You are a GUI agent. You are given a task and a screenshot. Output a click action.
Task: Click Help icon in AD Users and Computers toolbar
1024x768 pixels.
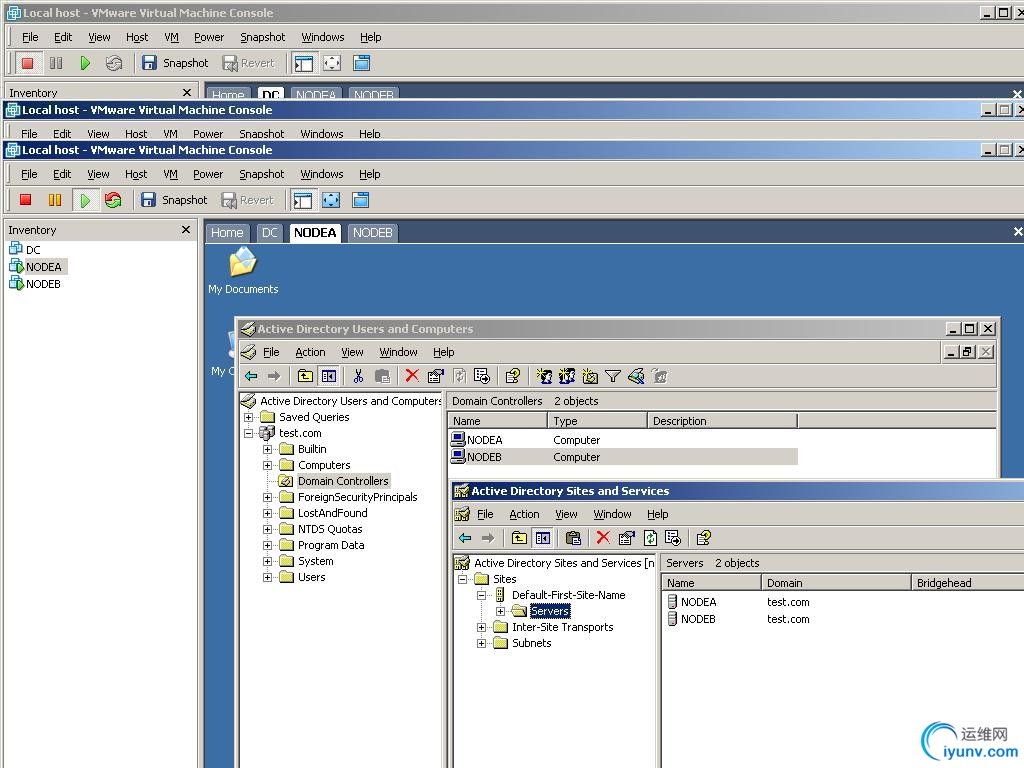point(513,376)
